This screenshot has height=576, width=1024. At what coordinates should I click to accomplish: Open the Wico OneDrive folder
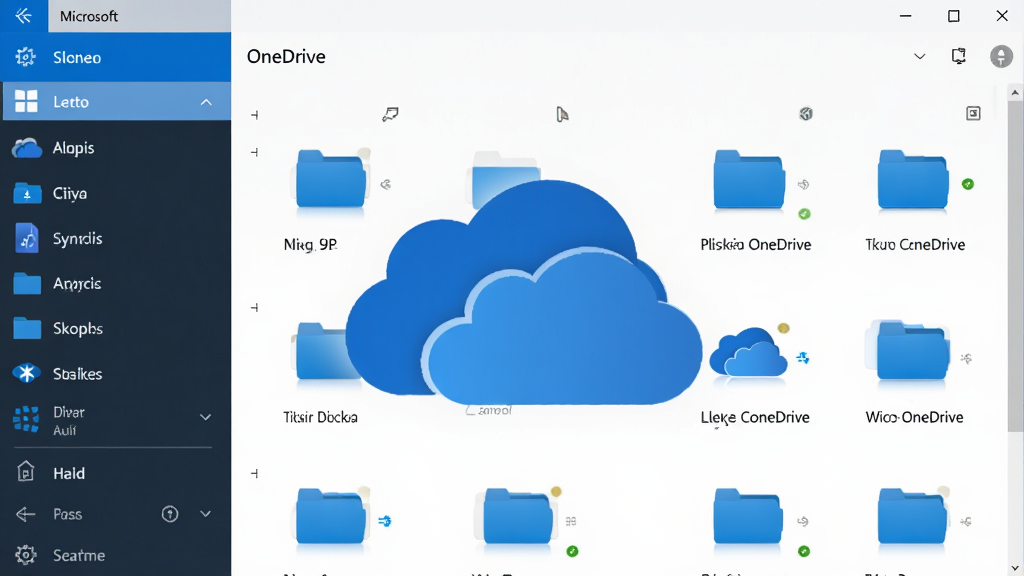[911, 350]
